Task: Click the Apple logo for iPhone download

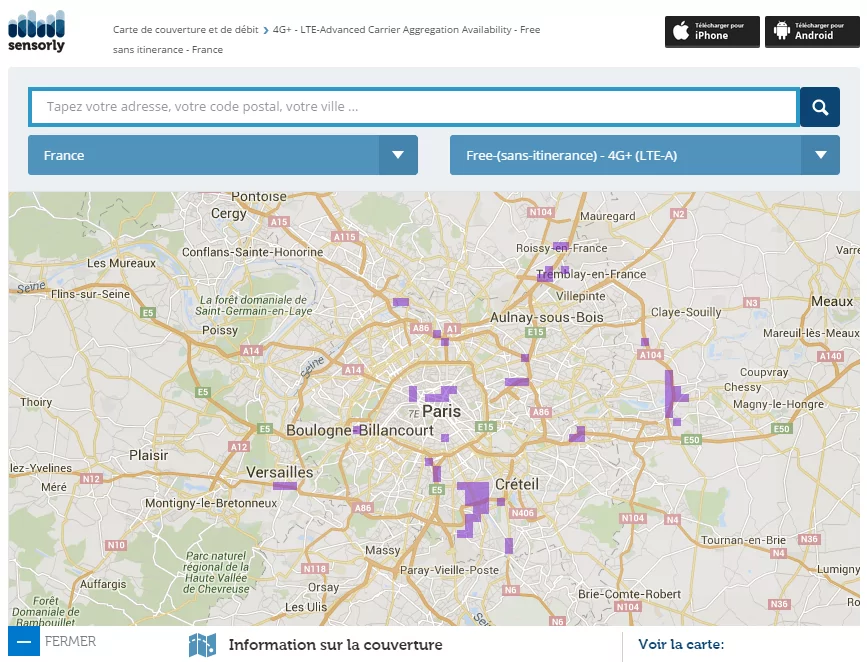Action: pyautogui.click(x=681, y=31)
